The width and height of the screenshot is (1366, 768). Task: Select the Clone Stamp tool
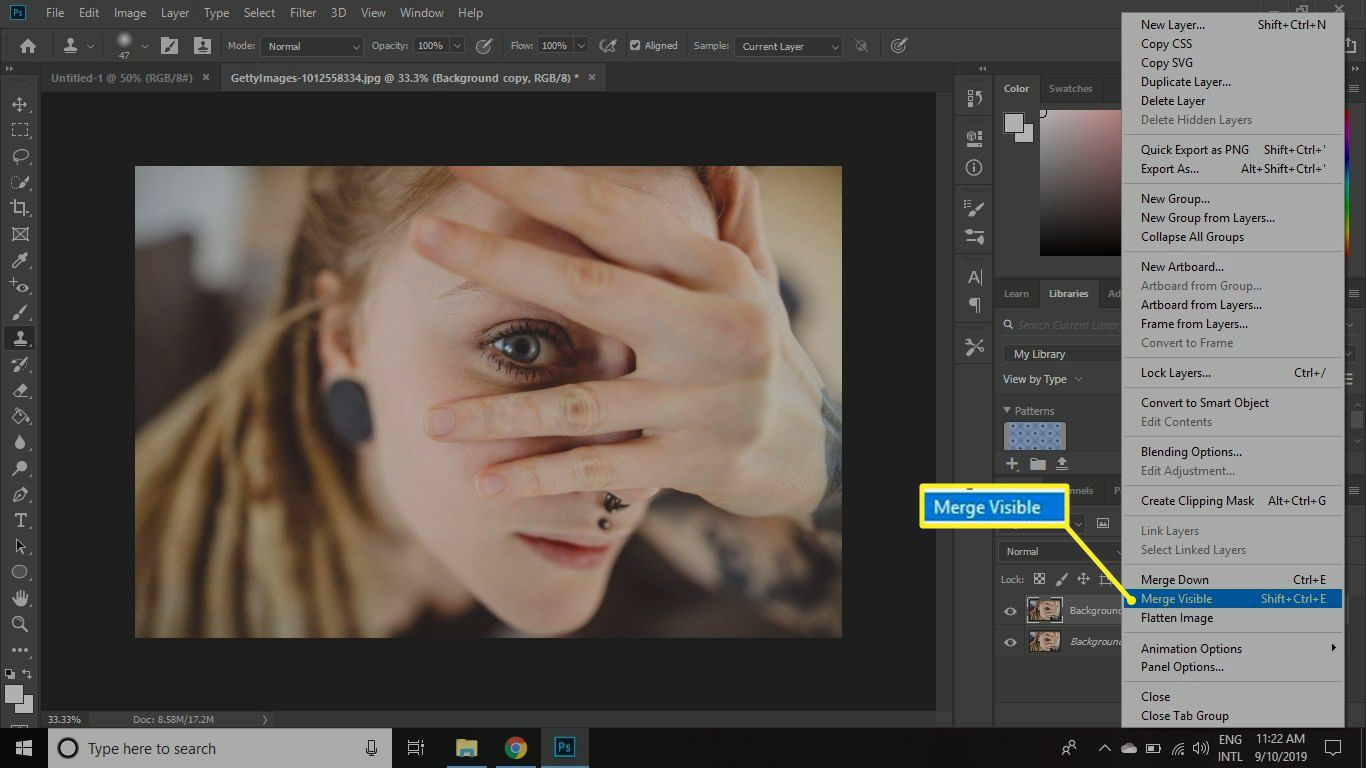[20, 338]
